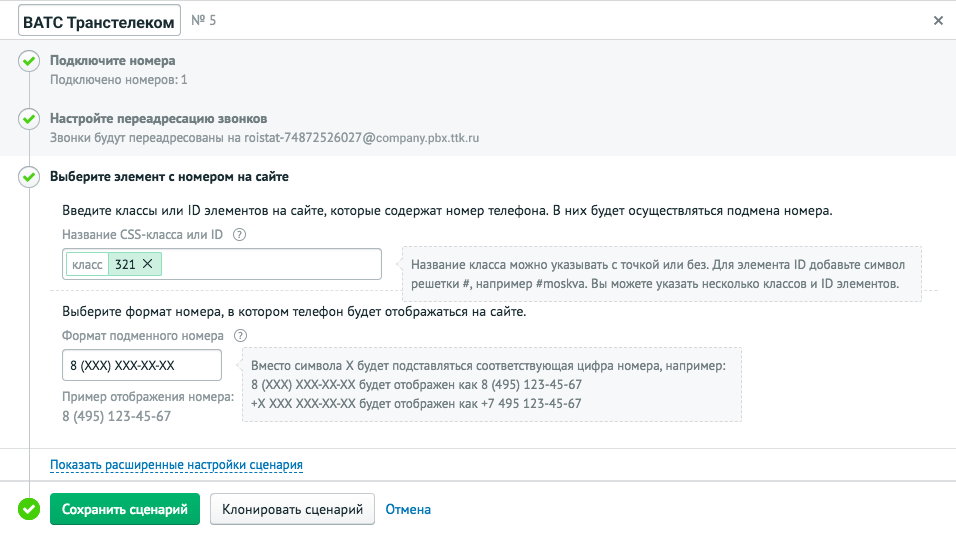The image size is (956, 536).
Task: Remove the 321 class tag
Action: pos(148,264)
